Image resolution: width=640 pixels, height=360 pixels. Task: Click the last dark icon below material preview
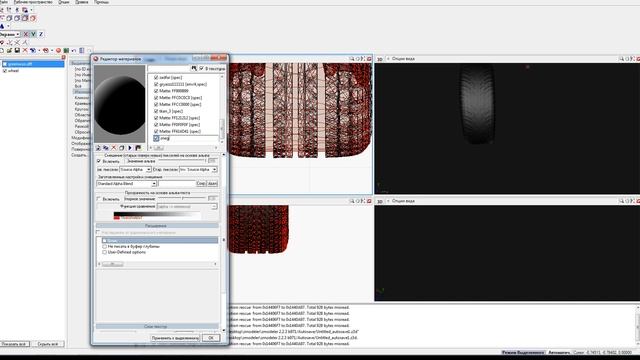coord(138,148)
